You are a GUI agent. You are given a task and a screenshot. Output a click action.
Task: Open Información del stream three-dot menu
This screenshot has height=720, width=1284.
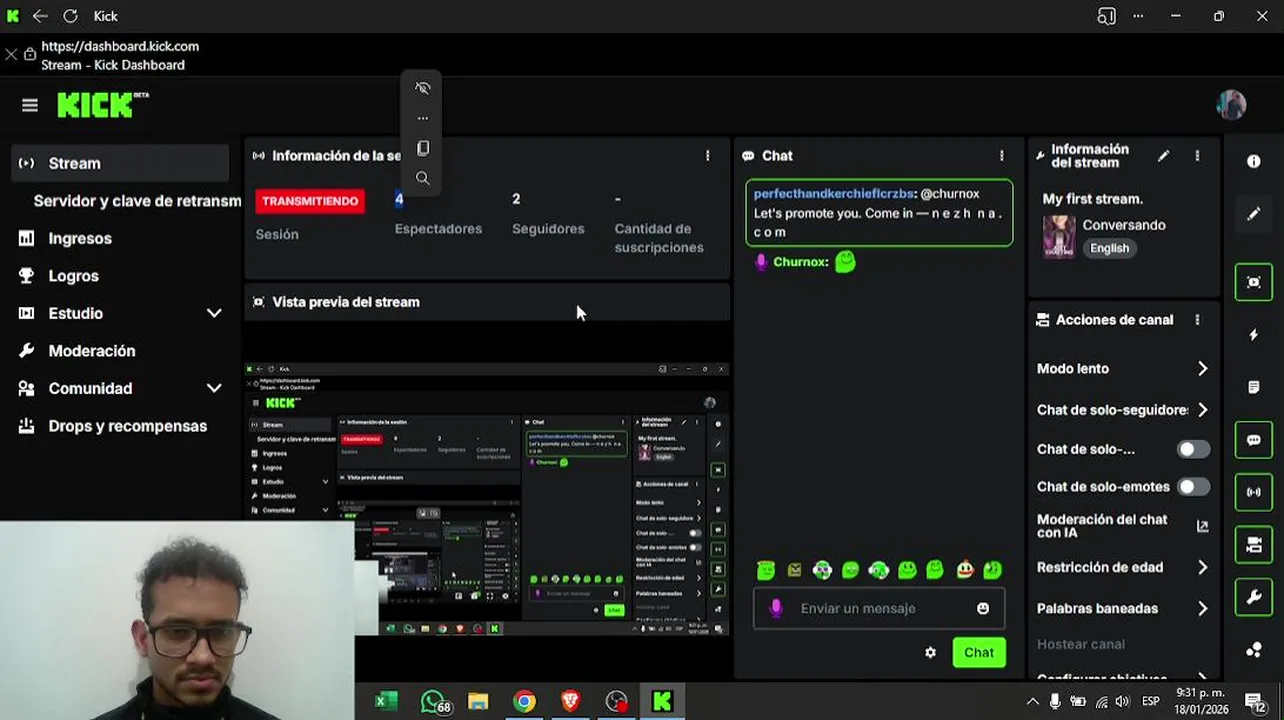(x=1197, y=156)
